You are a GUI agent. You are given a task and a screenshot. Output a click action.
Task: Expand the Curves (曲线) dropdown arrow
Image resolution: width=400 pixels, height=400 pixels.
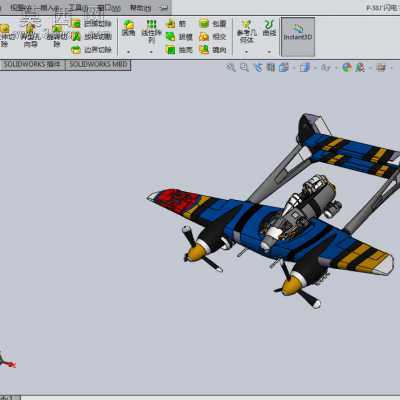[269, 52]
